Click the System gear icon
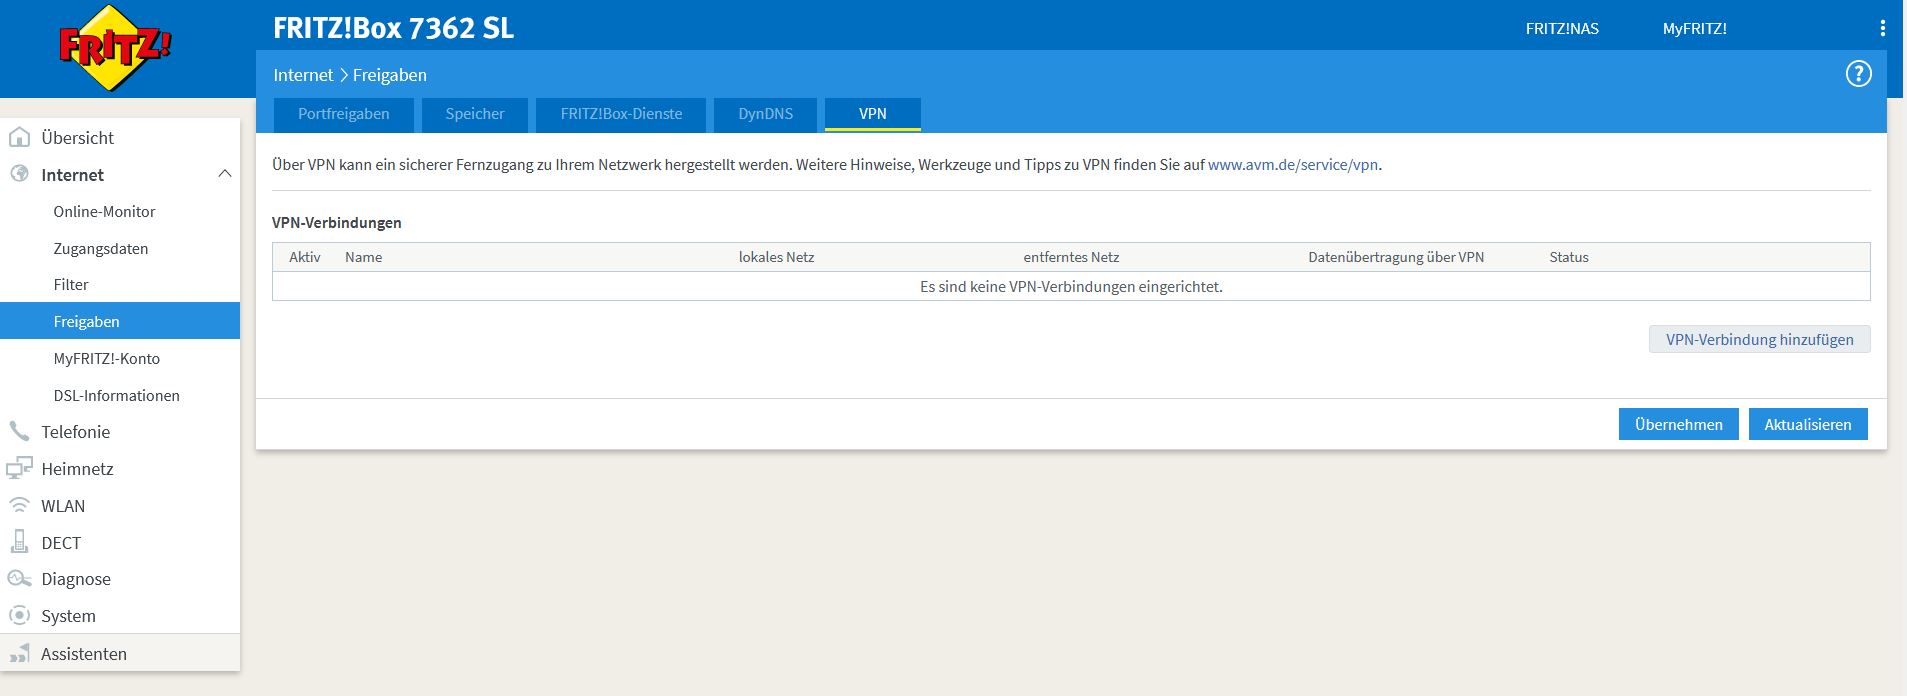 pos(19,616)
